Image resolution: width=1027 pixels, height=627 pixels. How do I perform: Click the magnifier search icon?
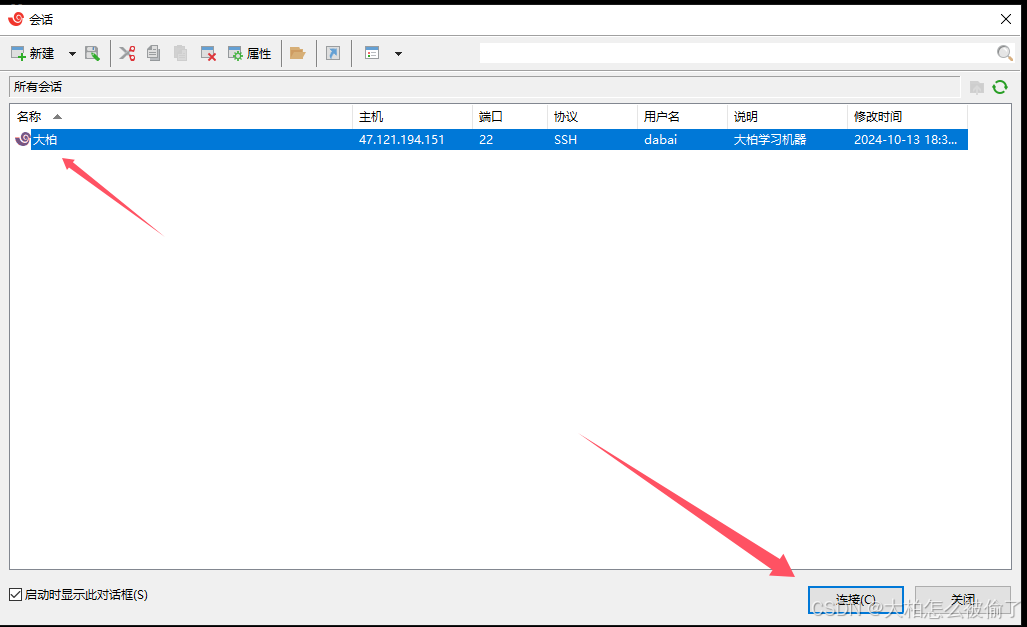click(x=1005, y=53)
